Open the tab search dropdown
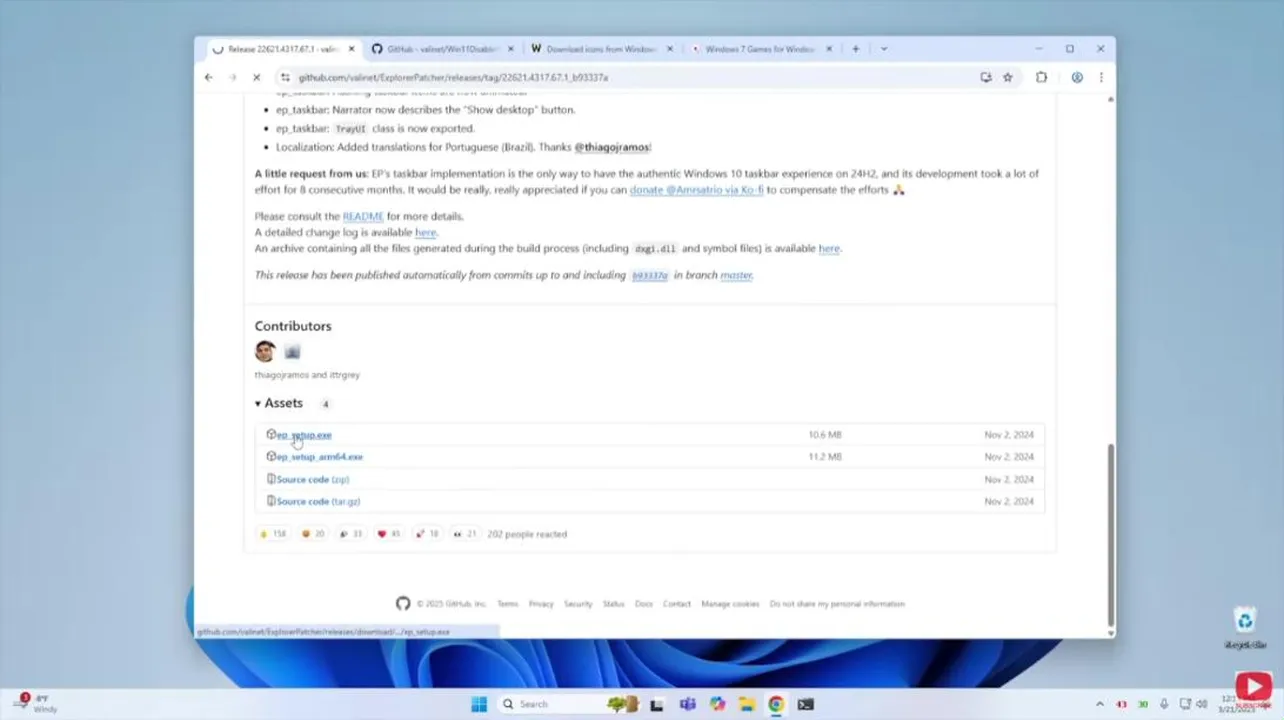1284x720 pixels. [x=884, y=49]
